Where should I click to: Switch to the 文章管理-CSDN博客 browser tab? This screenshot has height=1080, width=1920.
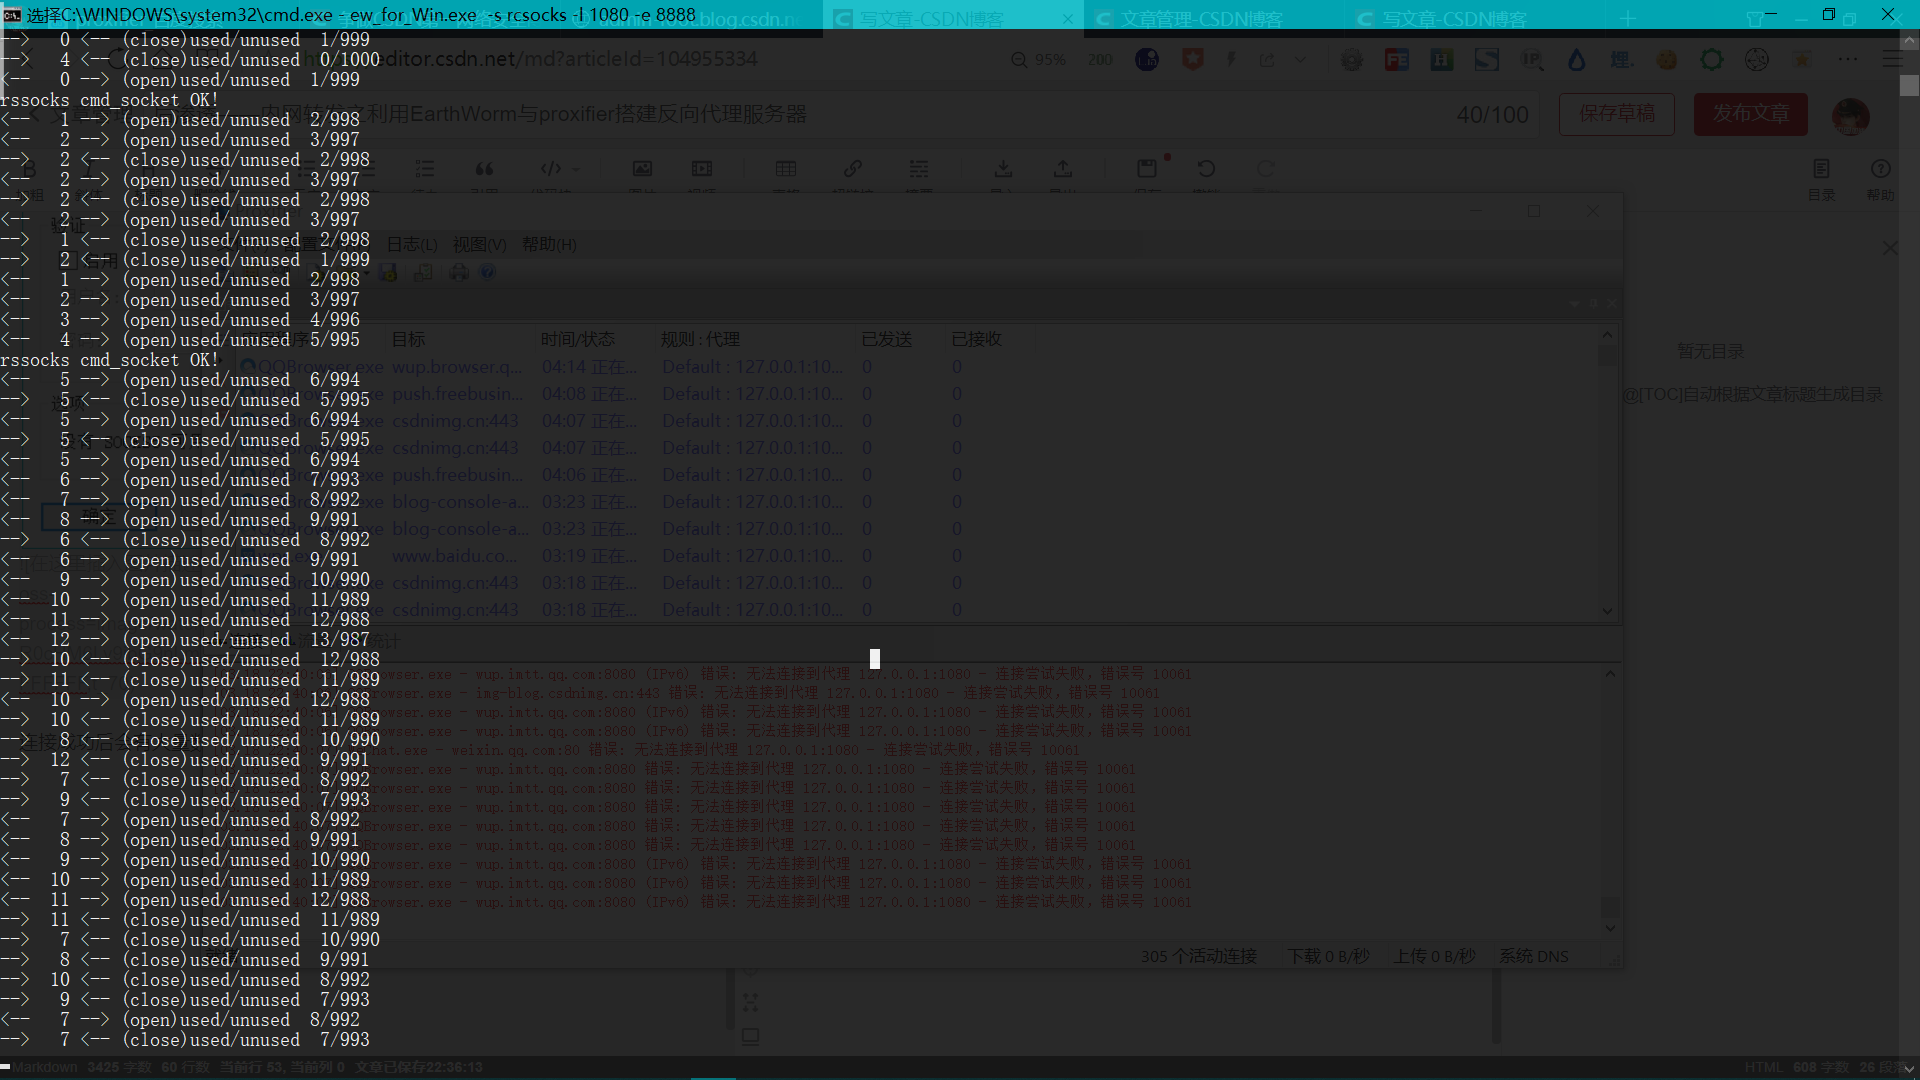pos(1200,19)
